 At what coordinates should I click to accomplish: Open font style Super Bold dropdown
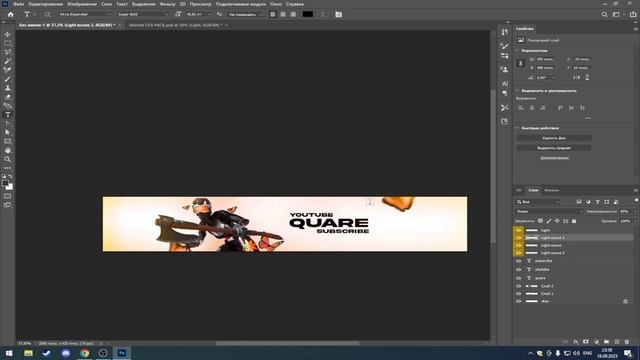point(143,14)
